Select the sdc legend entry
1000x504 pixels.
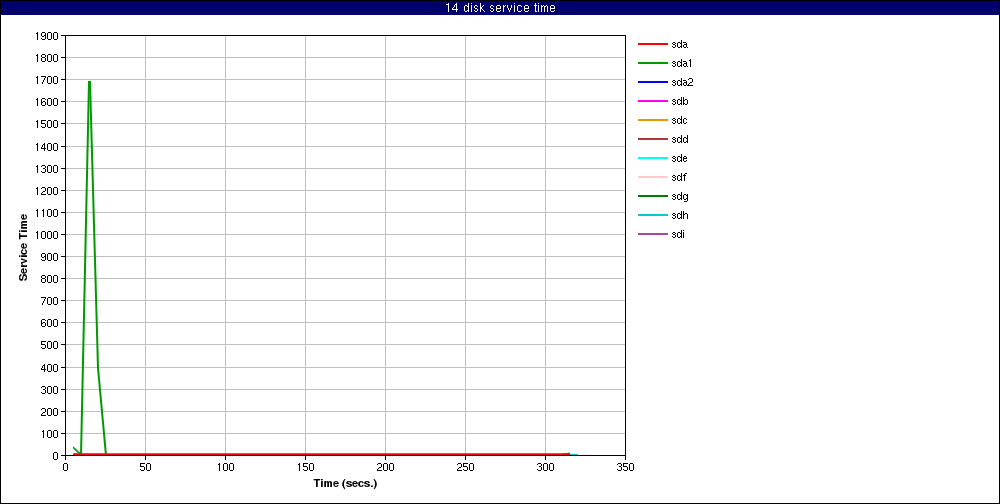[x=663, y=121]
